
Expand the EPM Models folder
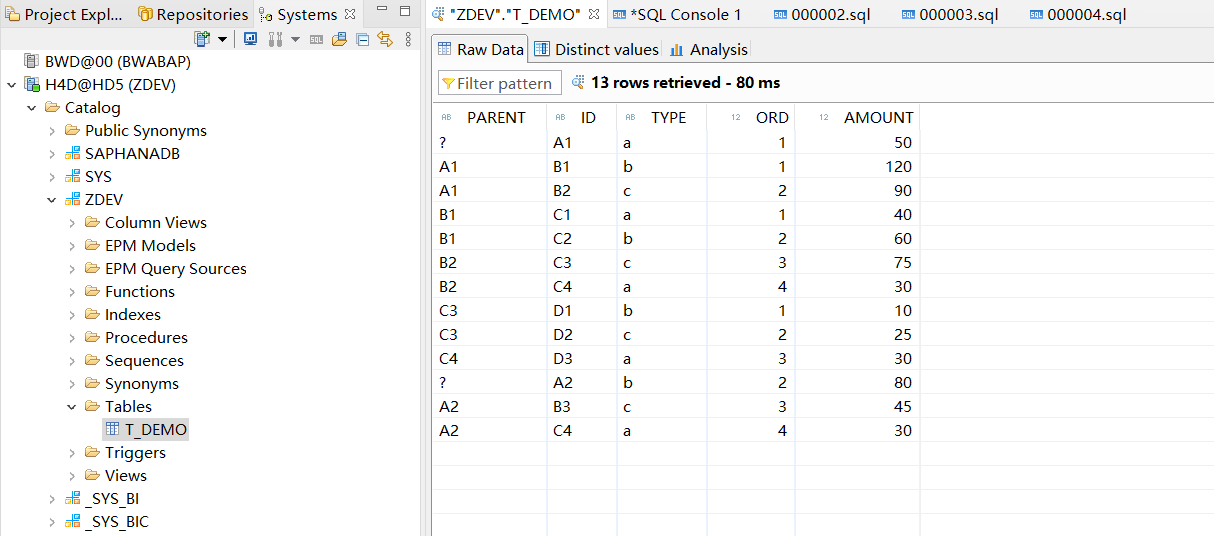click(x=72, y=246)
